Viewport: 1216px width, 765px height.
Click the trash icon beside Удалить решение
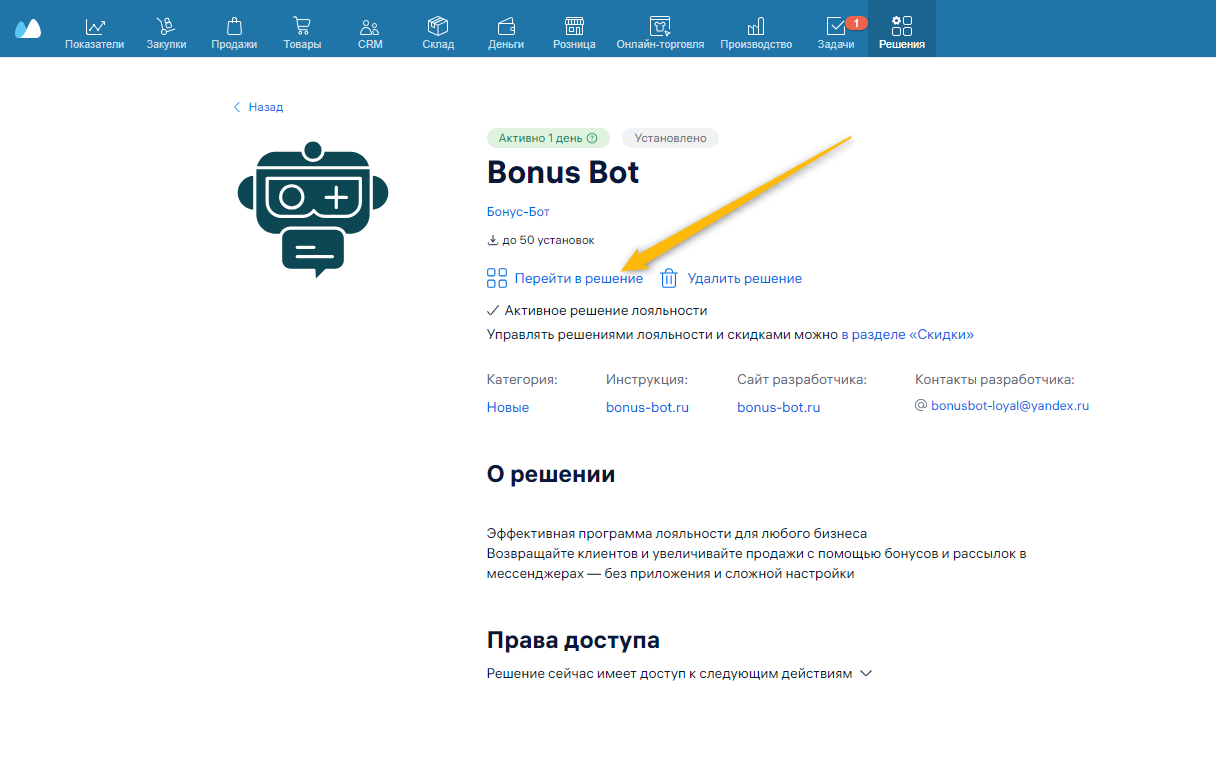pyautogui.click(x=669, y=278)
